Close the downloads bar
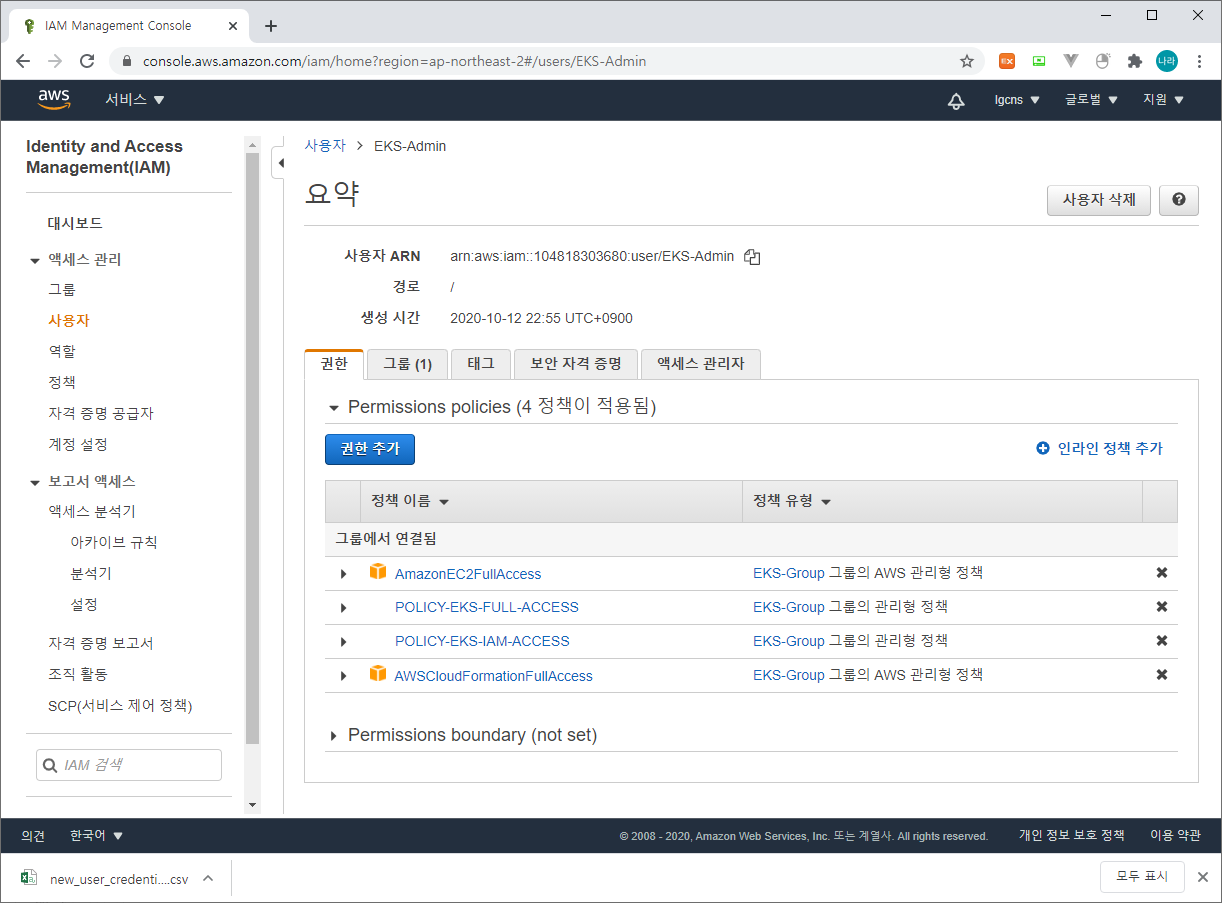The width and height of the screenshot is (1222, 903). (1203, 878)
